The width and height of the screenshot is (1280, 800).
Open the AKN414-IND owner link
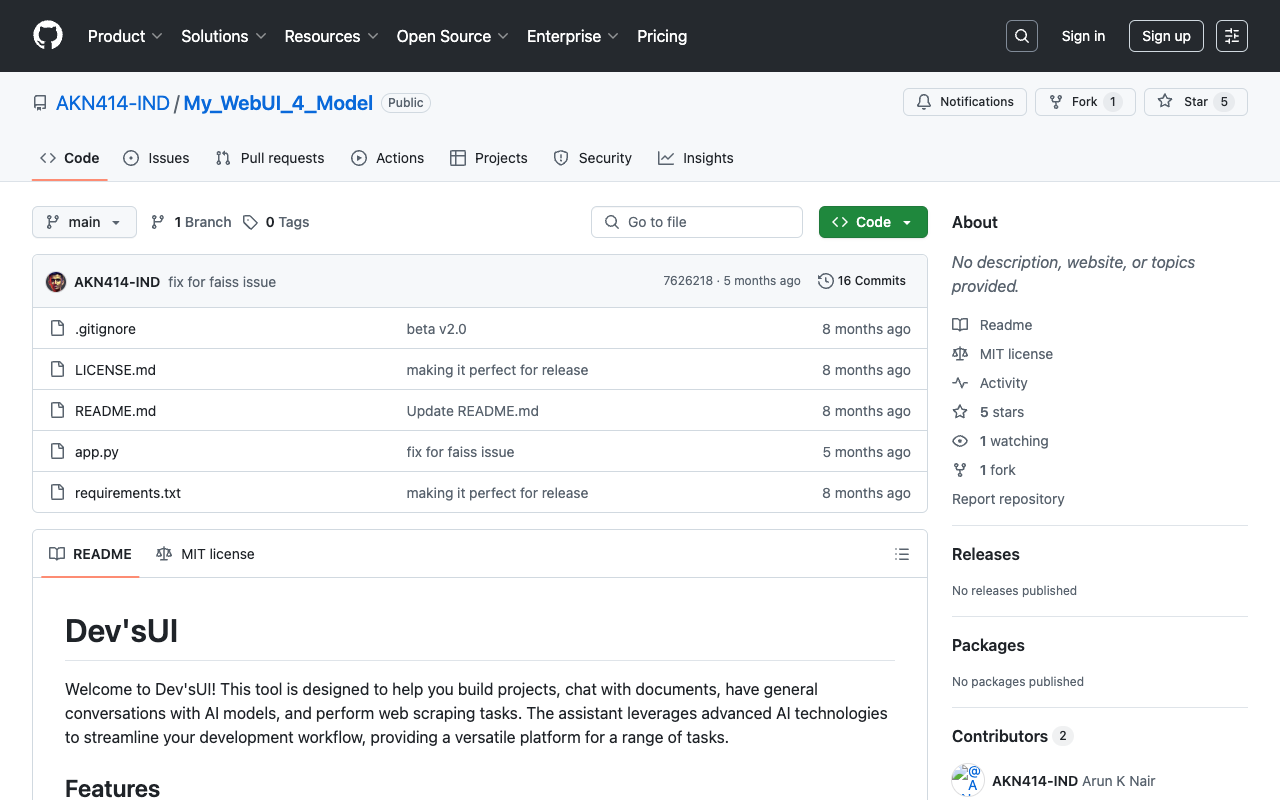coord(113,103)
